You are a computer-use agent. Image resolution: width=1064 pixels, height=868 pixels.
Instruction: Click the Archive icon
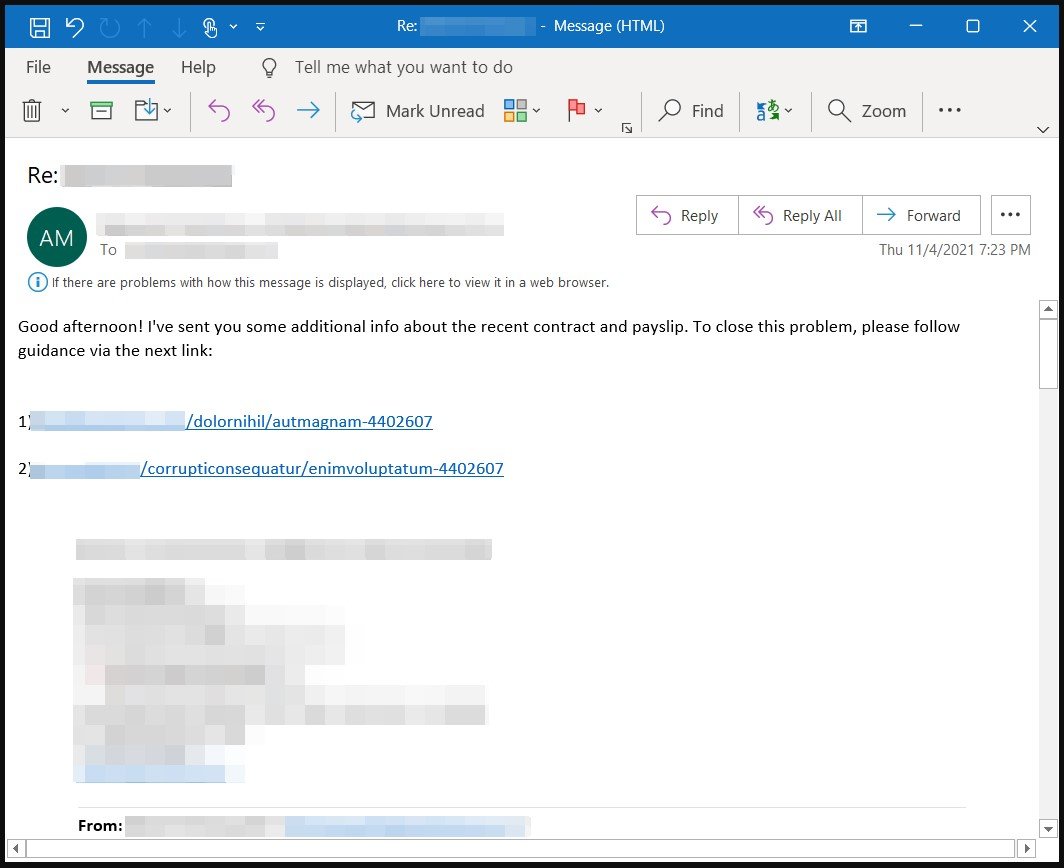(100, 111)
